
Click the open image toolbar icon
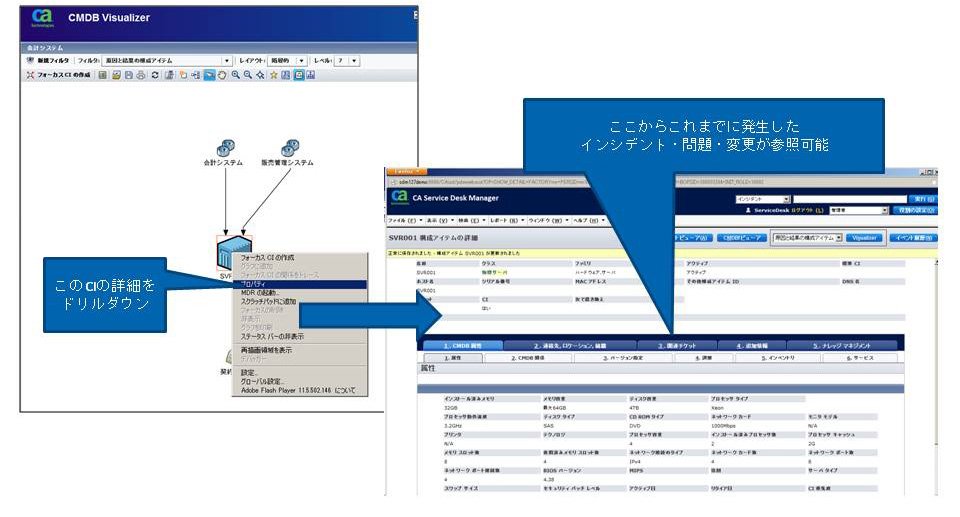tap(116, 75)
